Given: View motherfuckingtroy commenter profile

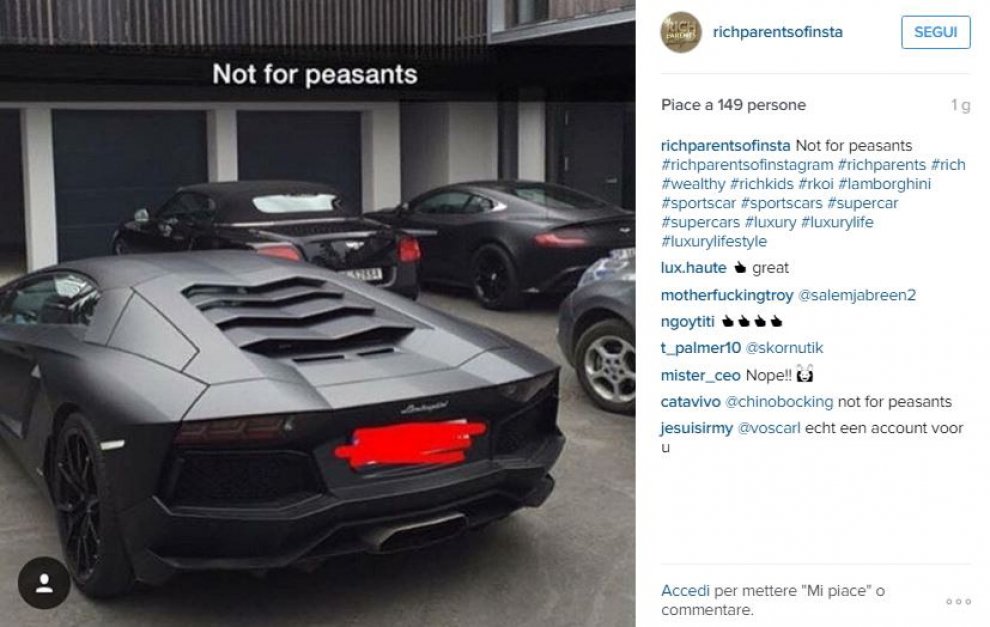Looking at the screenshot, I should [x=727, y=295].
